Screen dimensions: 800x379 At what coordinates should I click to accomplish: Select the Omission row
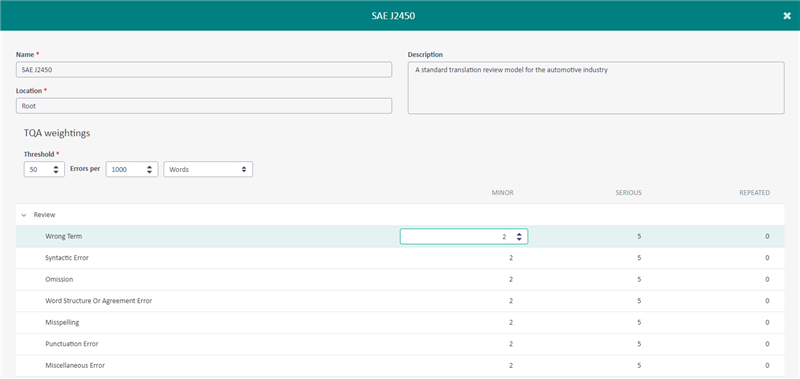coord(400,280)
